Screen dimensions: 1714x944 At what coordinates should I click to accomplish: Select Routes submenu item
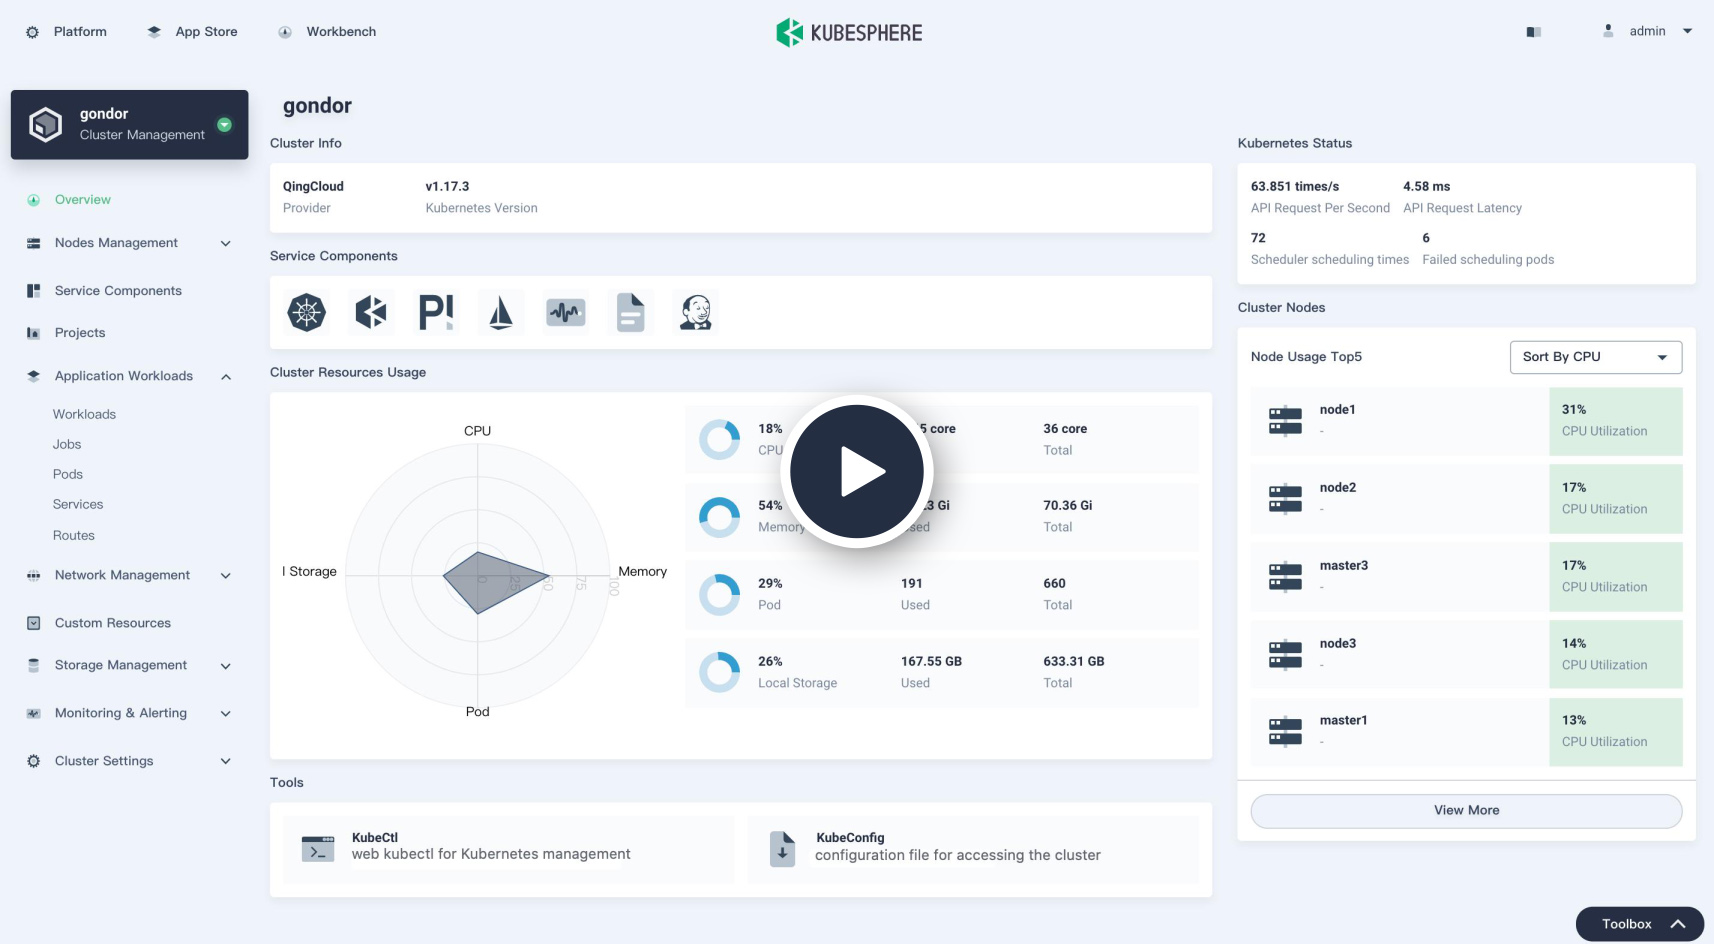point(74,535)
